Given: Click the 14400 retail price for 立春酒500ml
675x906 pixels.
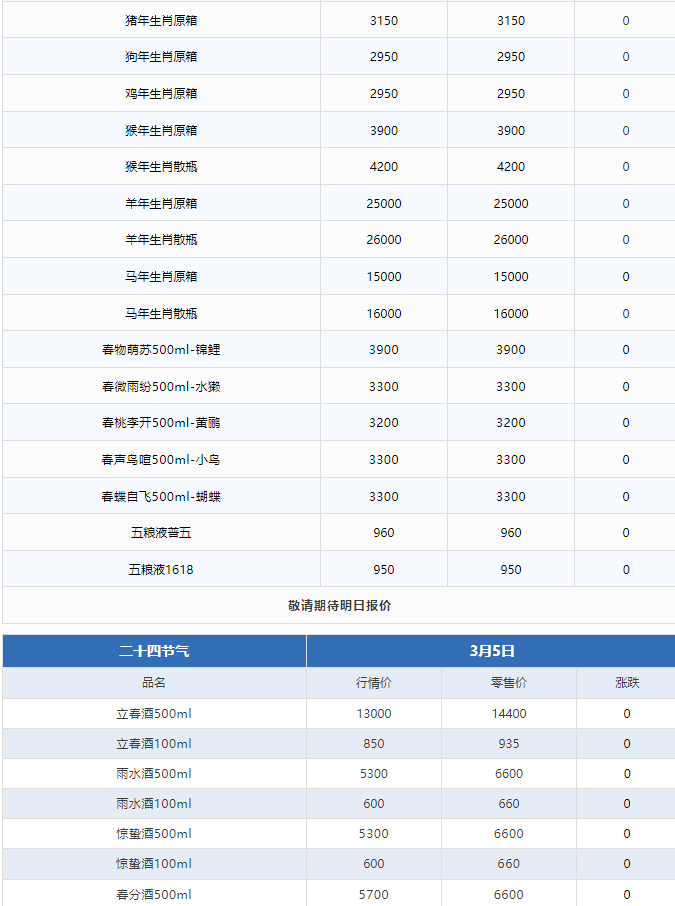Looking at the screenshot, I should click(508, 714).
